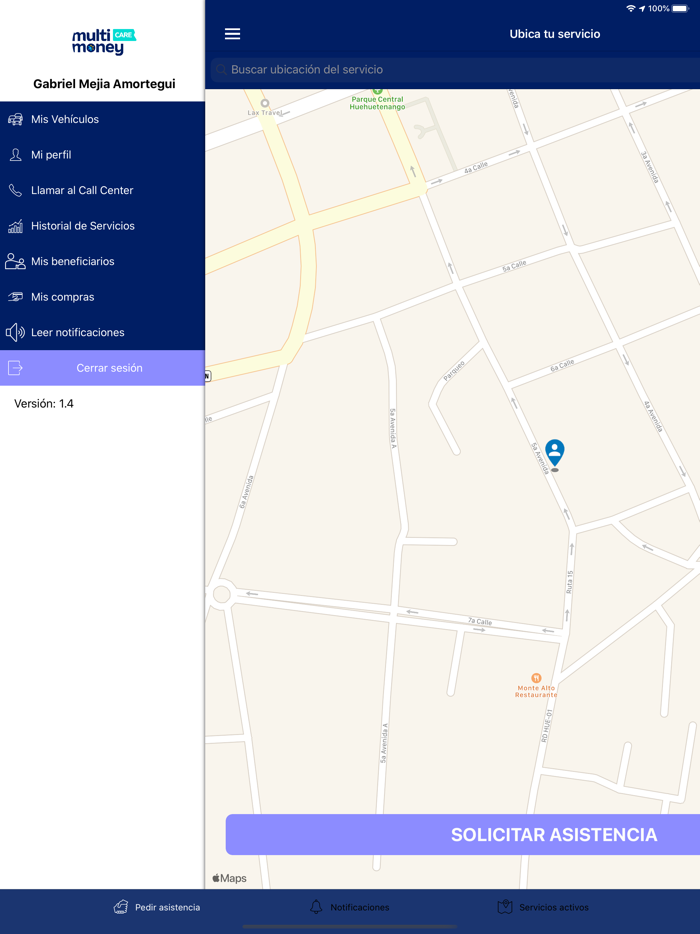Click the Leer notificaciones speaker icon

point(15,332)
